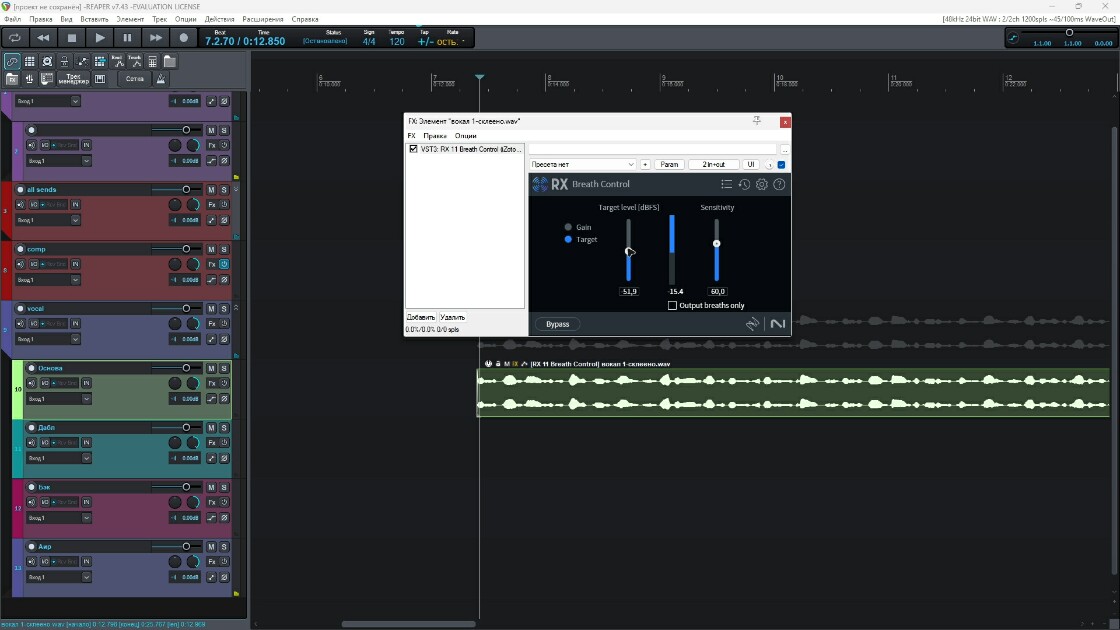The width and height of the screenshot is (1120, 630).
Task: Expand input dropdown on Аир track
Action: [86, 577]
